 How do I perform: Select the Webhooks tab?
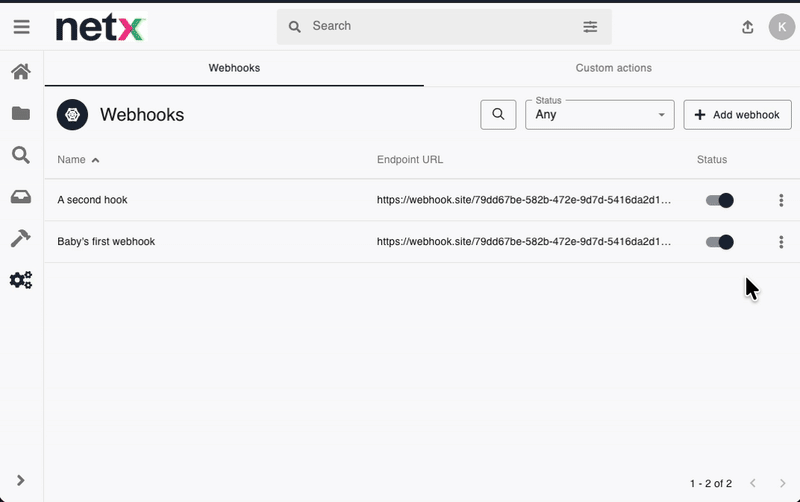click(x=234, y=68)
